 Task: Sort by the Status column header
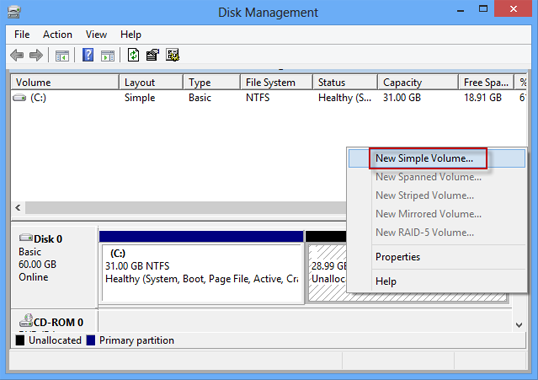(345, 82)
